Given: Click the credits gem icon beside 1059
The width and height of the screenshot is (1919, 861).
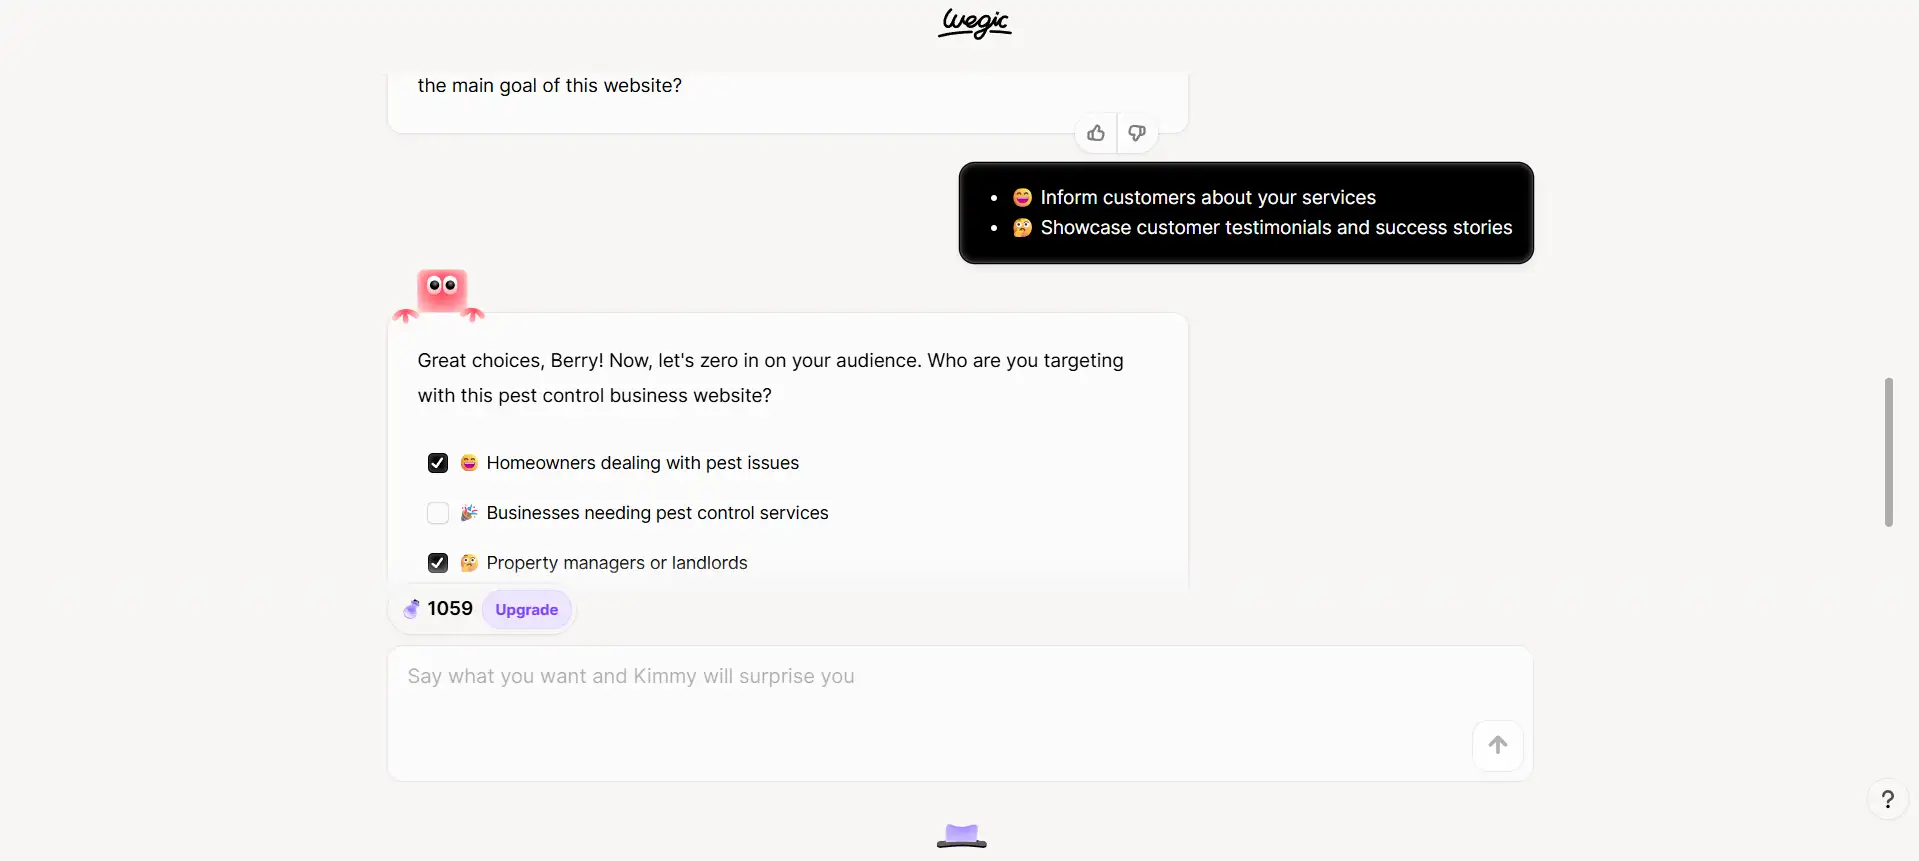Looking at the screenshot, I should tap(411, 609).
